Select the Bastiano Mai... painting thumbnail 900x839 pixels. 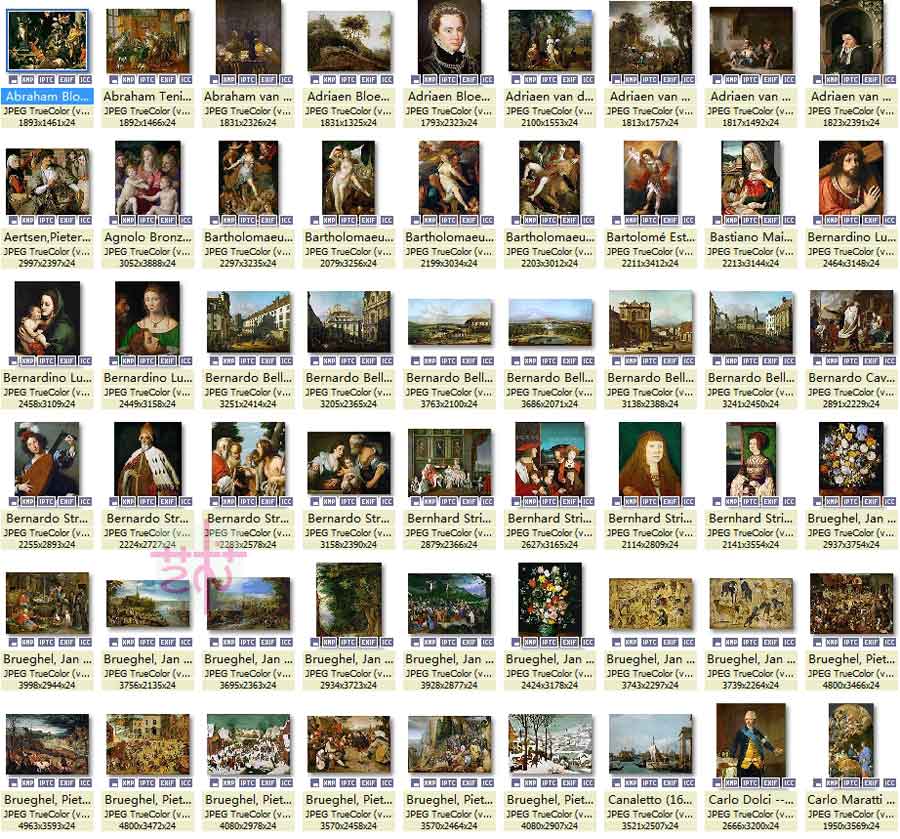(x=751, y=178)
